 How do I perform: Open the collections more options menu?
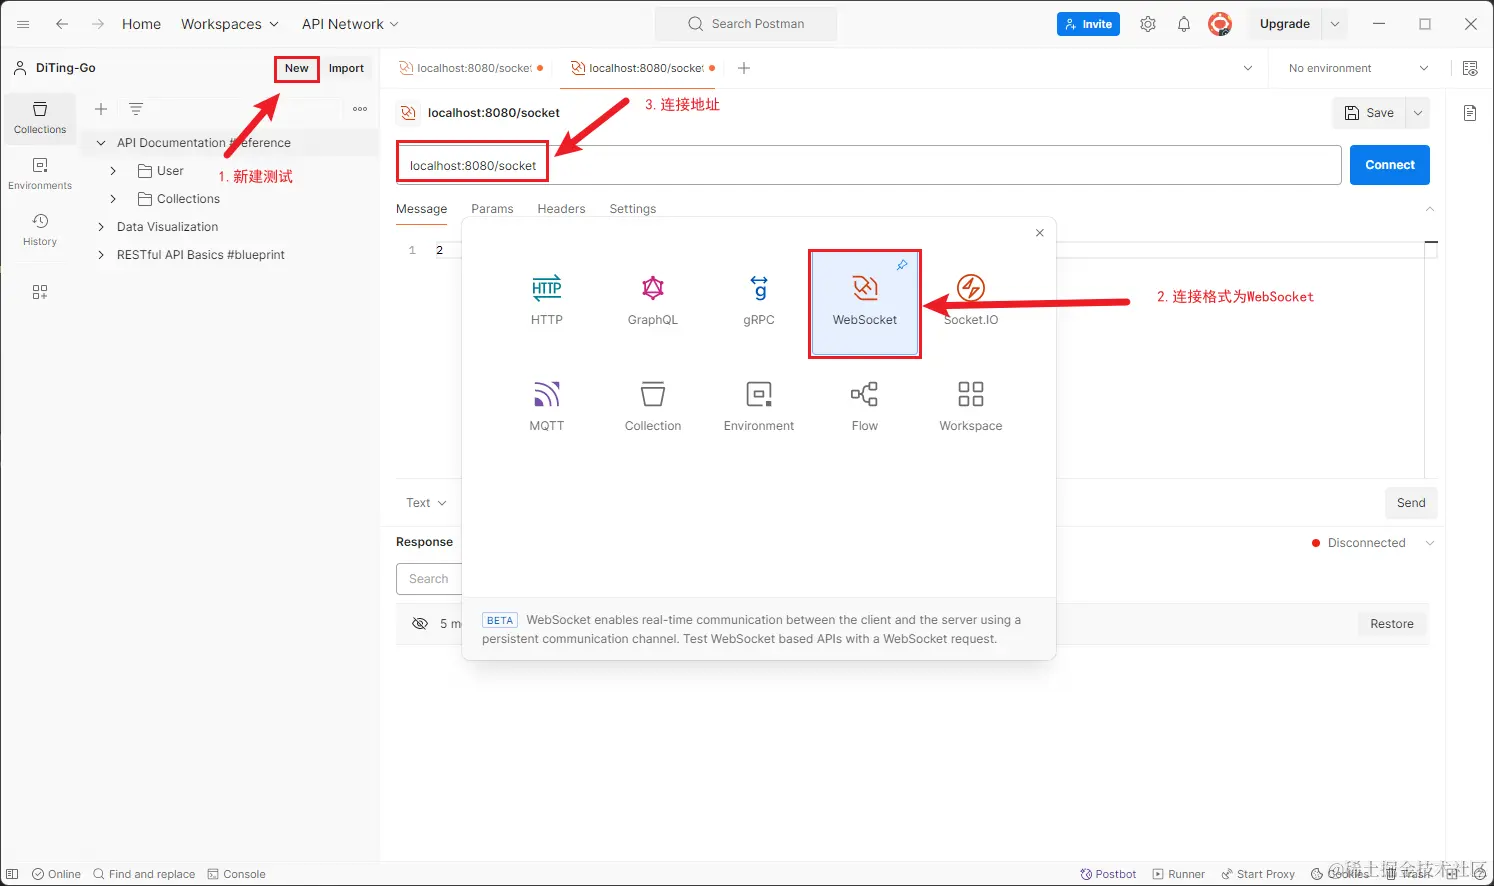[360, 109]
